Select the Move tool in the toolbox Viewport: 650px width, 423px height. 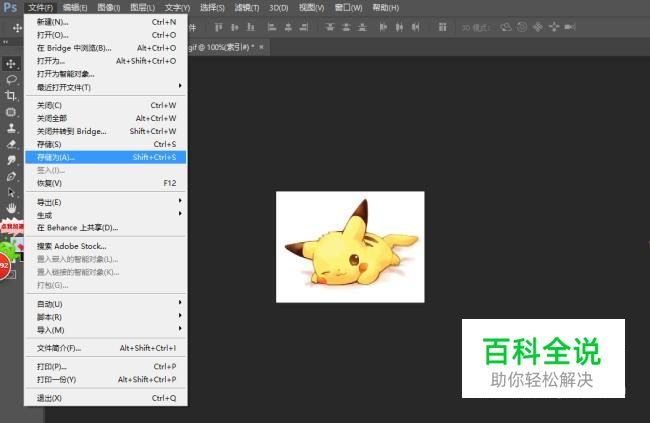(x=11, y=63)
